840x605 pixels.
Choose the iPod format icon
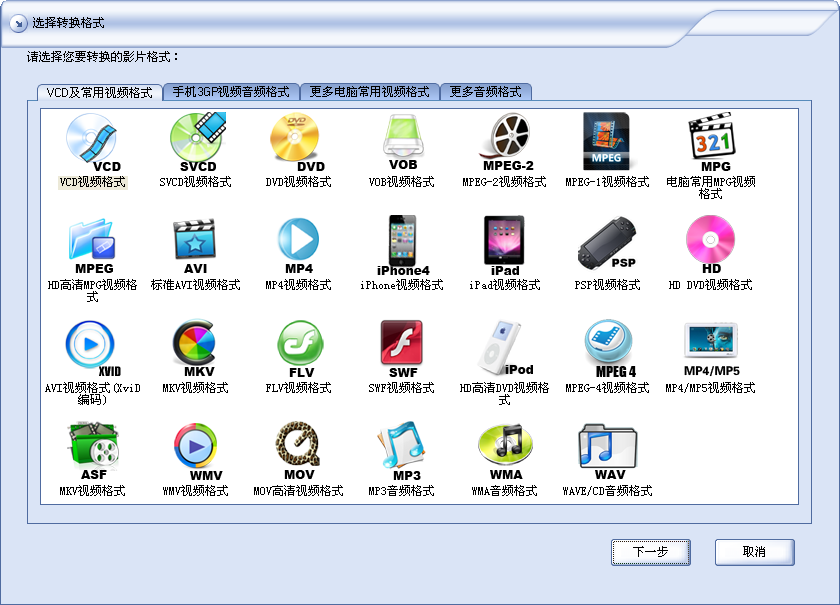click(505, 348)
